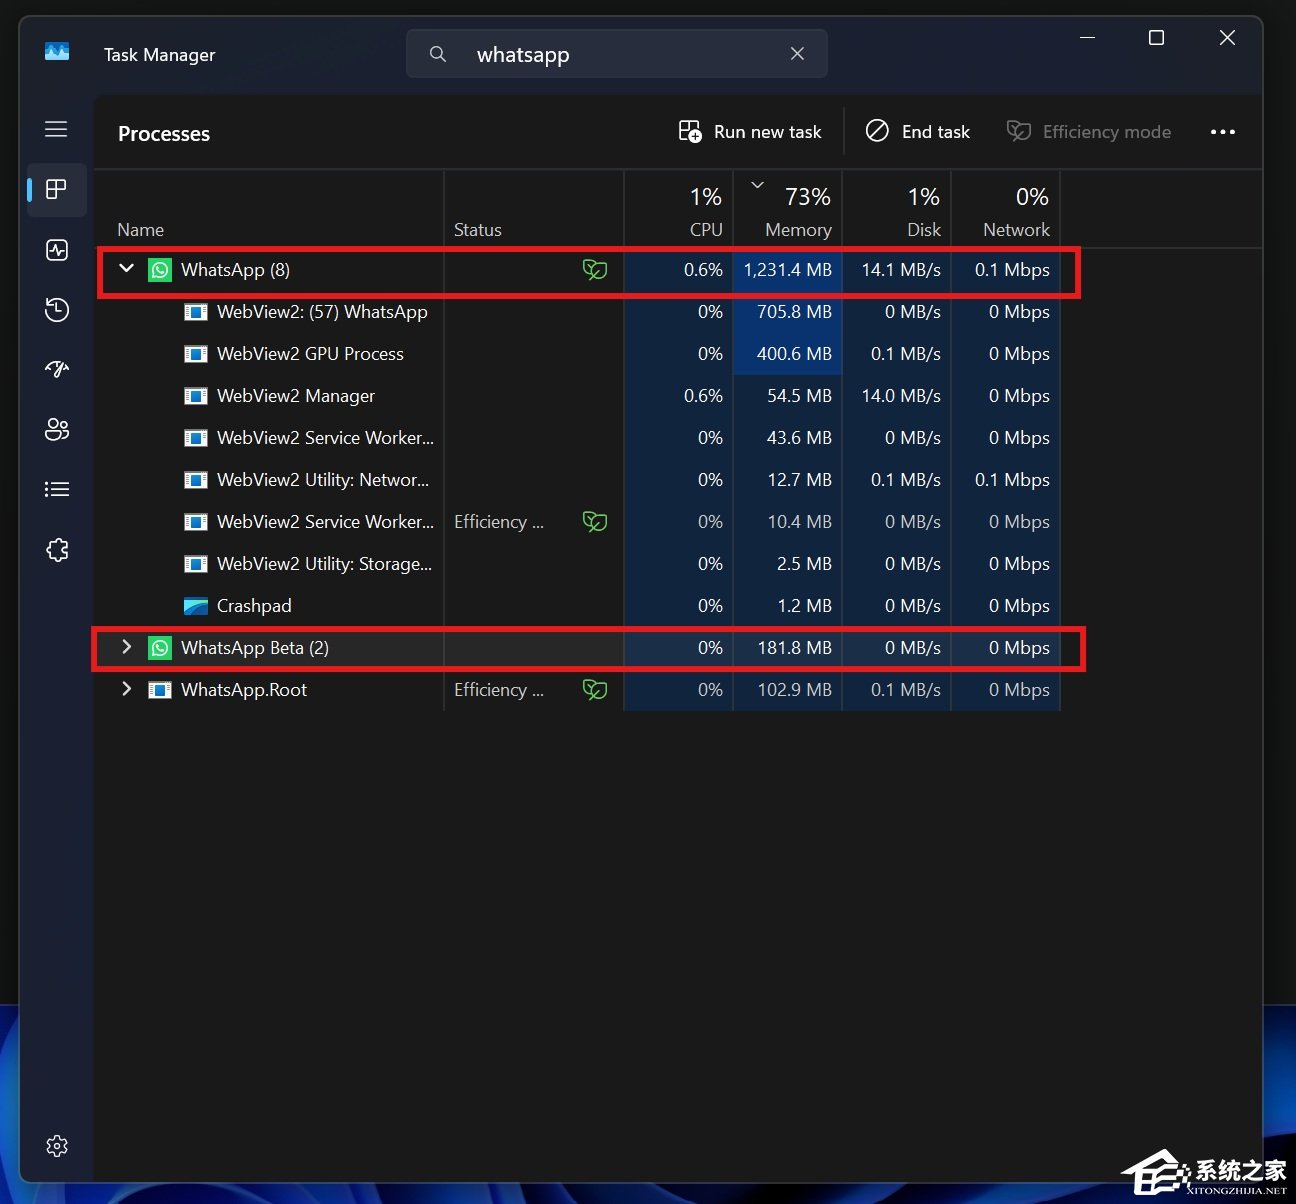
Task: Collapse the WhatsApp (8) process group
Action: tap(126, 268)
